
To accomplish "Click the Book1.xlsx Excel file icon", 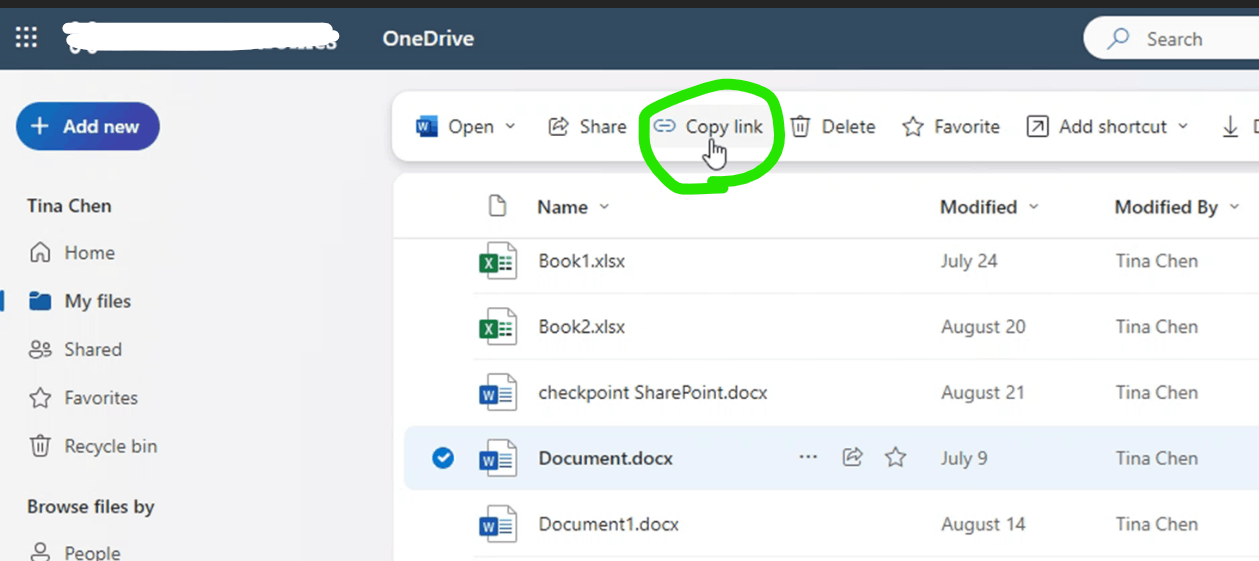I will 497,262.
